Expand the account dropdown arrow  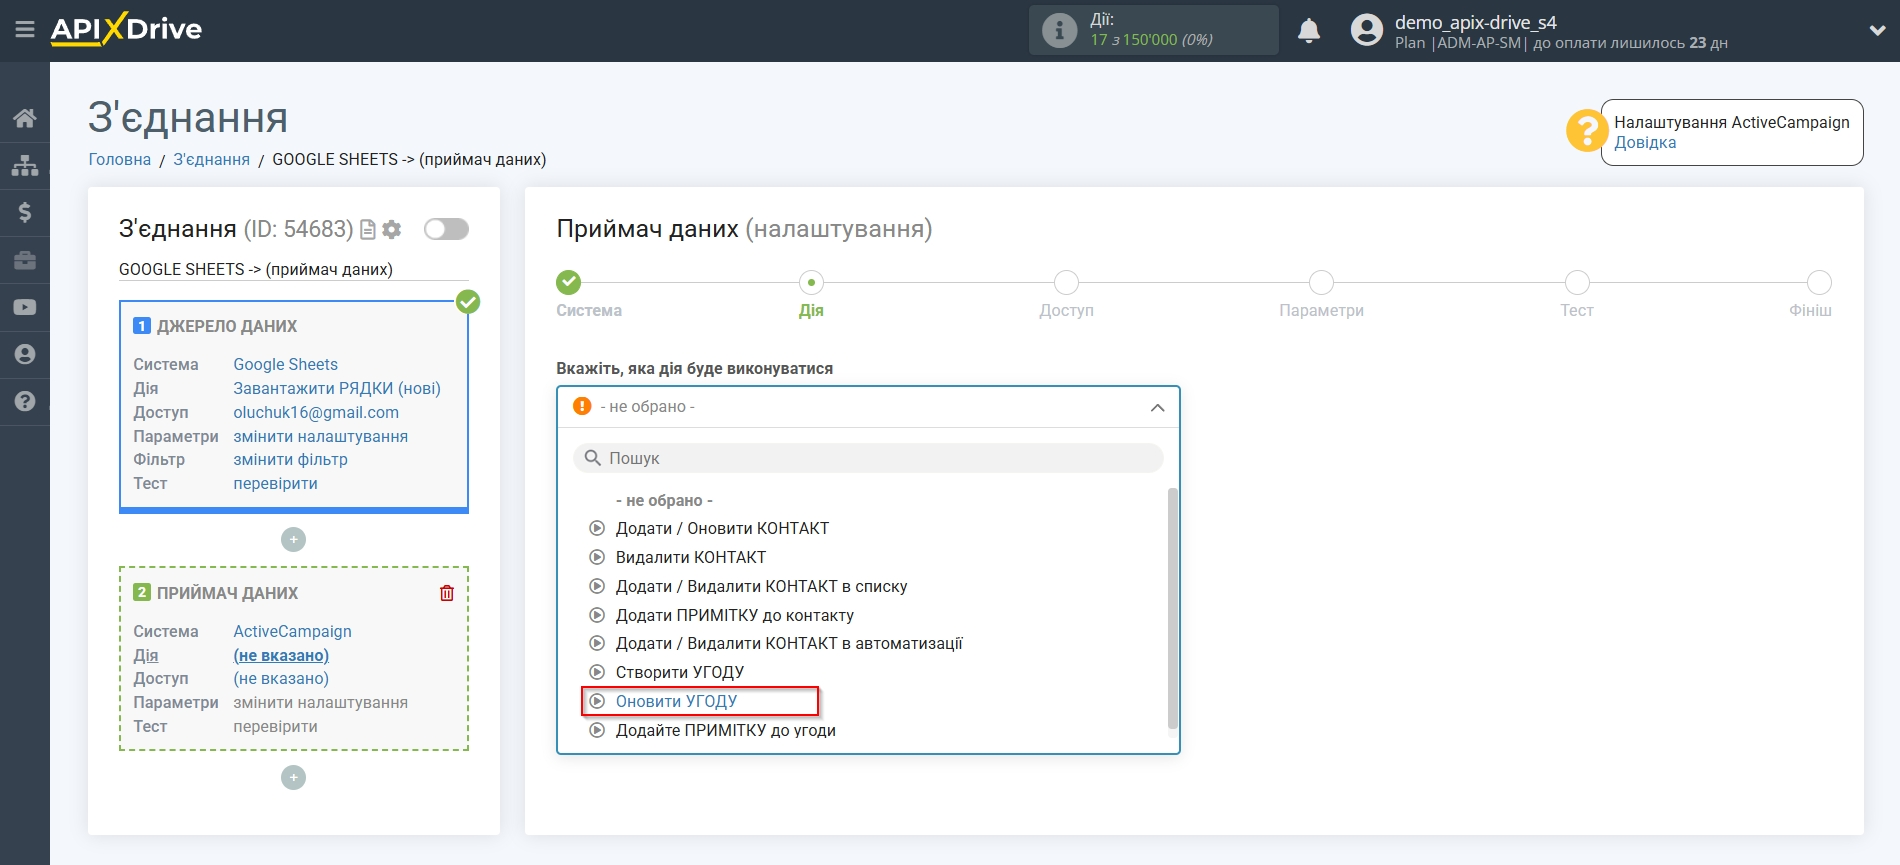pos(1877,30)
